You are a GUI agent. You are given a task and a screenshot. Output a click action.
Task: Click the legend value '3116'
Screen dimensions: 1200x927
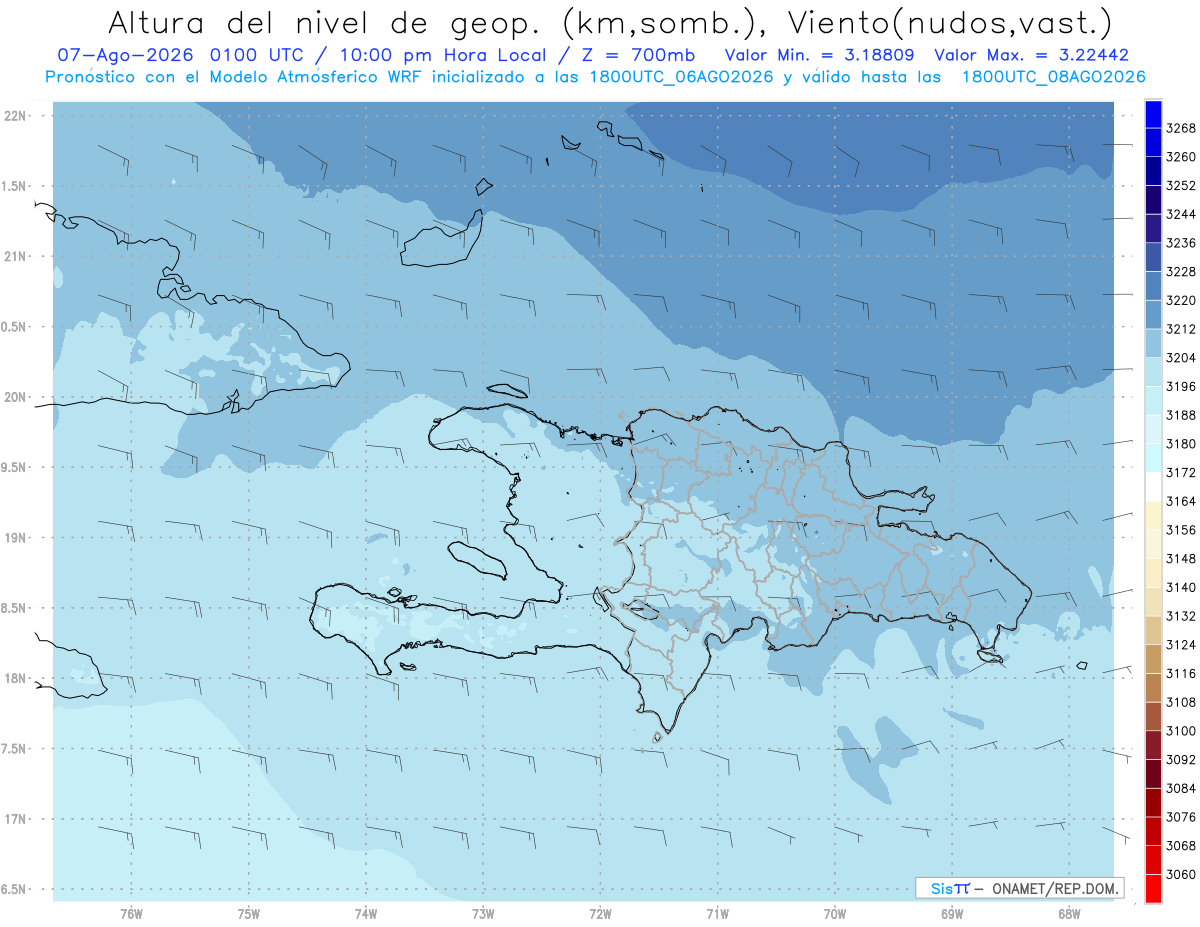(1181, 673)
